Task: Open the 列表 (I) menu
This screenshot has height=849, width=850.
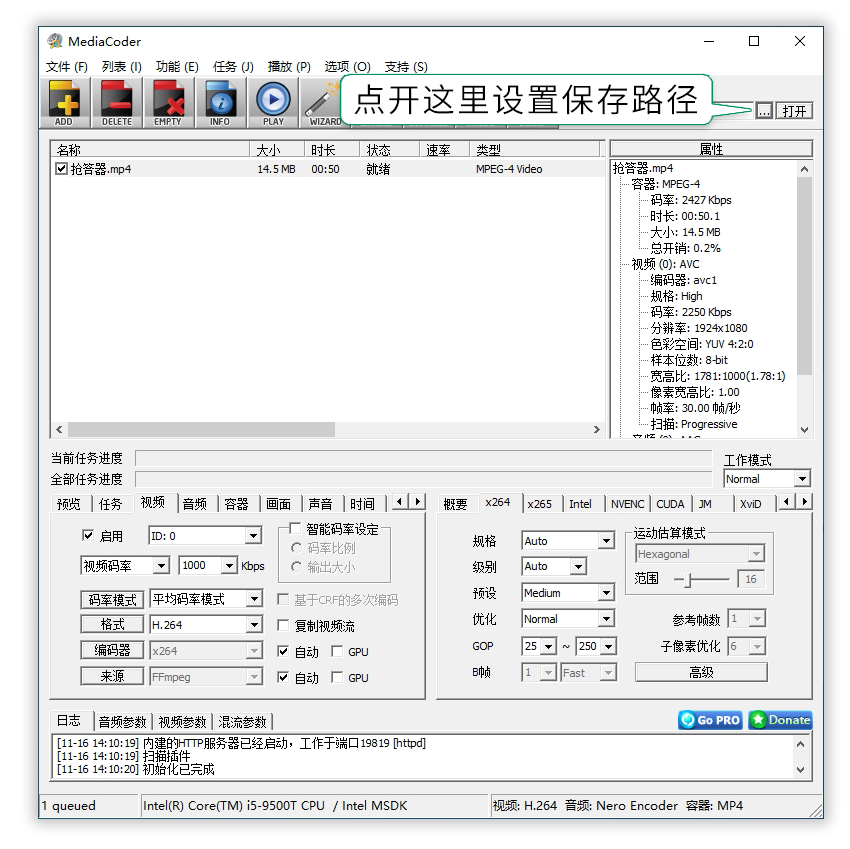Action: coord(121,67)
